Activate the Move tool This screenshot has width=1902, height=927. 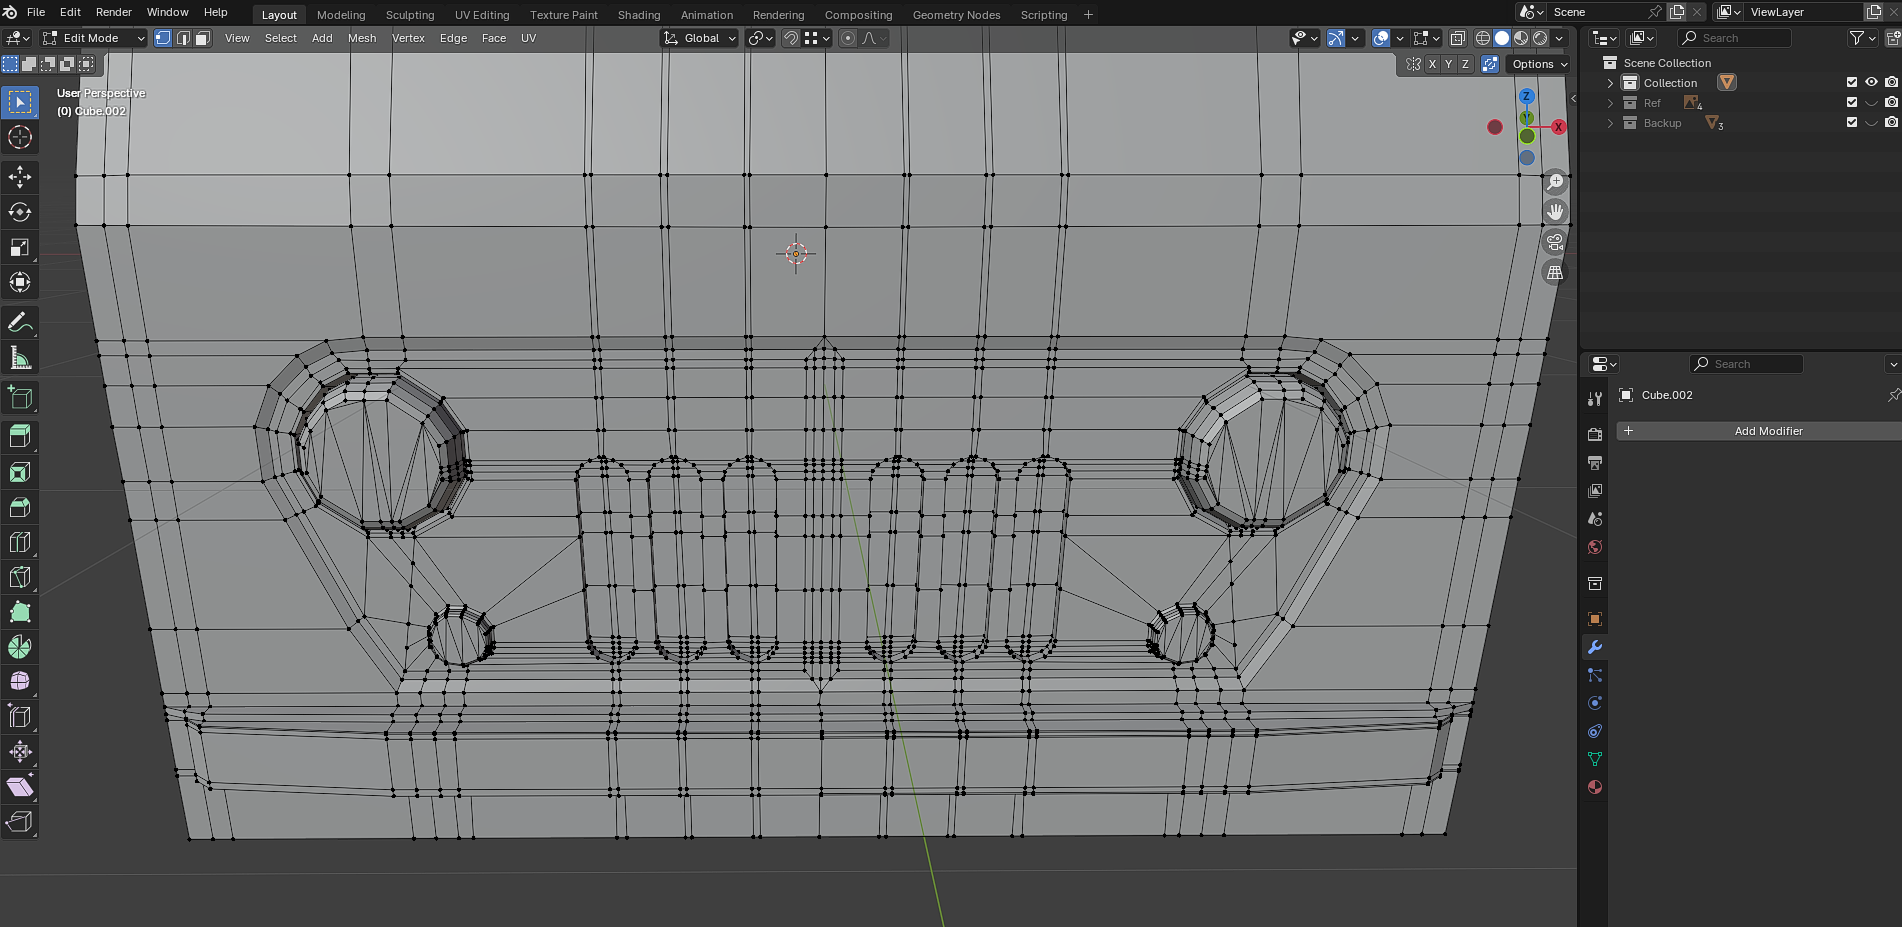[x=20, y=177]
